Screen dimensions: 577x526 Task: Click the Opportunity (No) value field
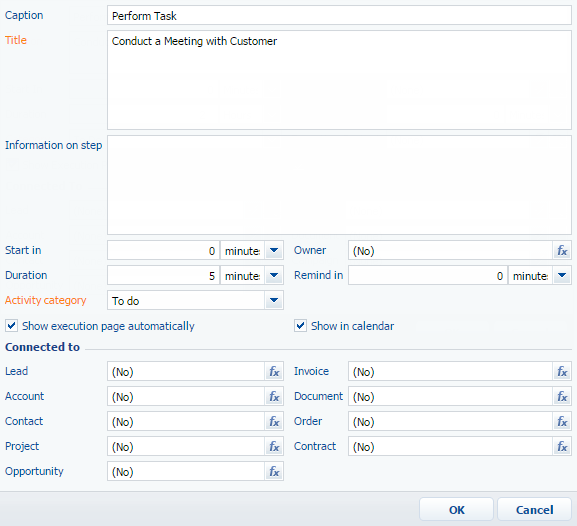[x=186, y=472]
